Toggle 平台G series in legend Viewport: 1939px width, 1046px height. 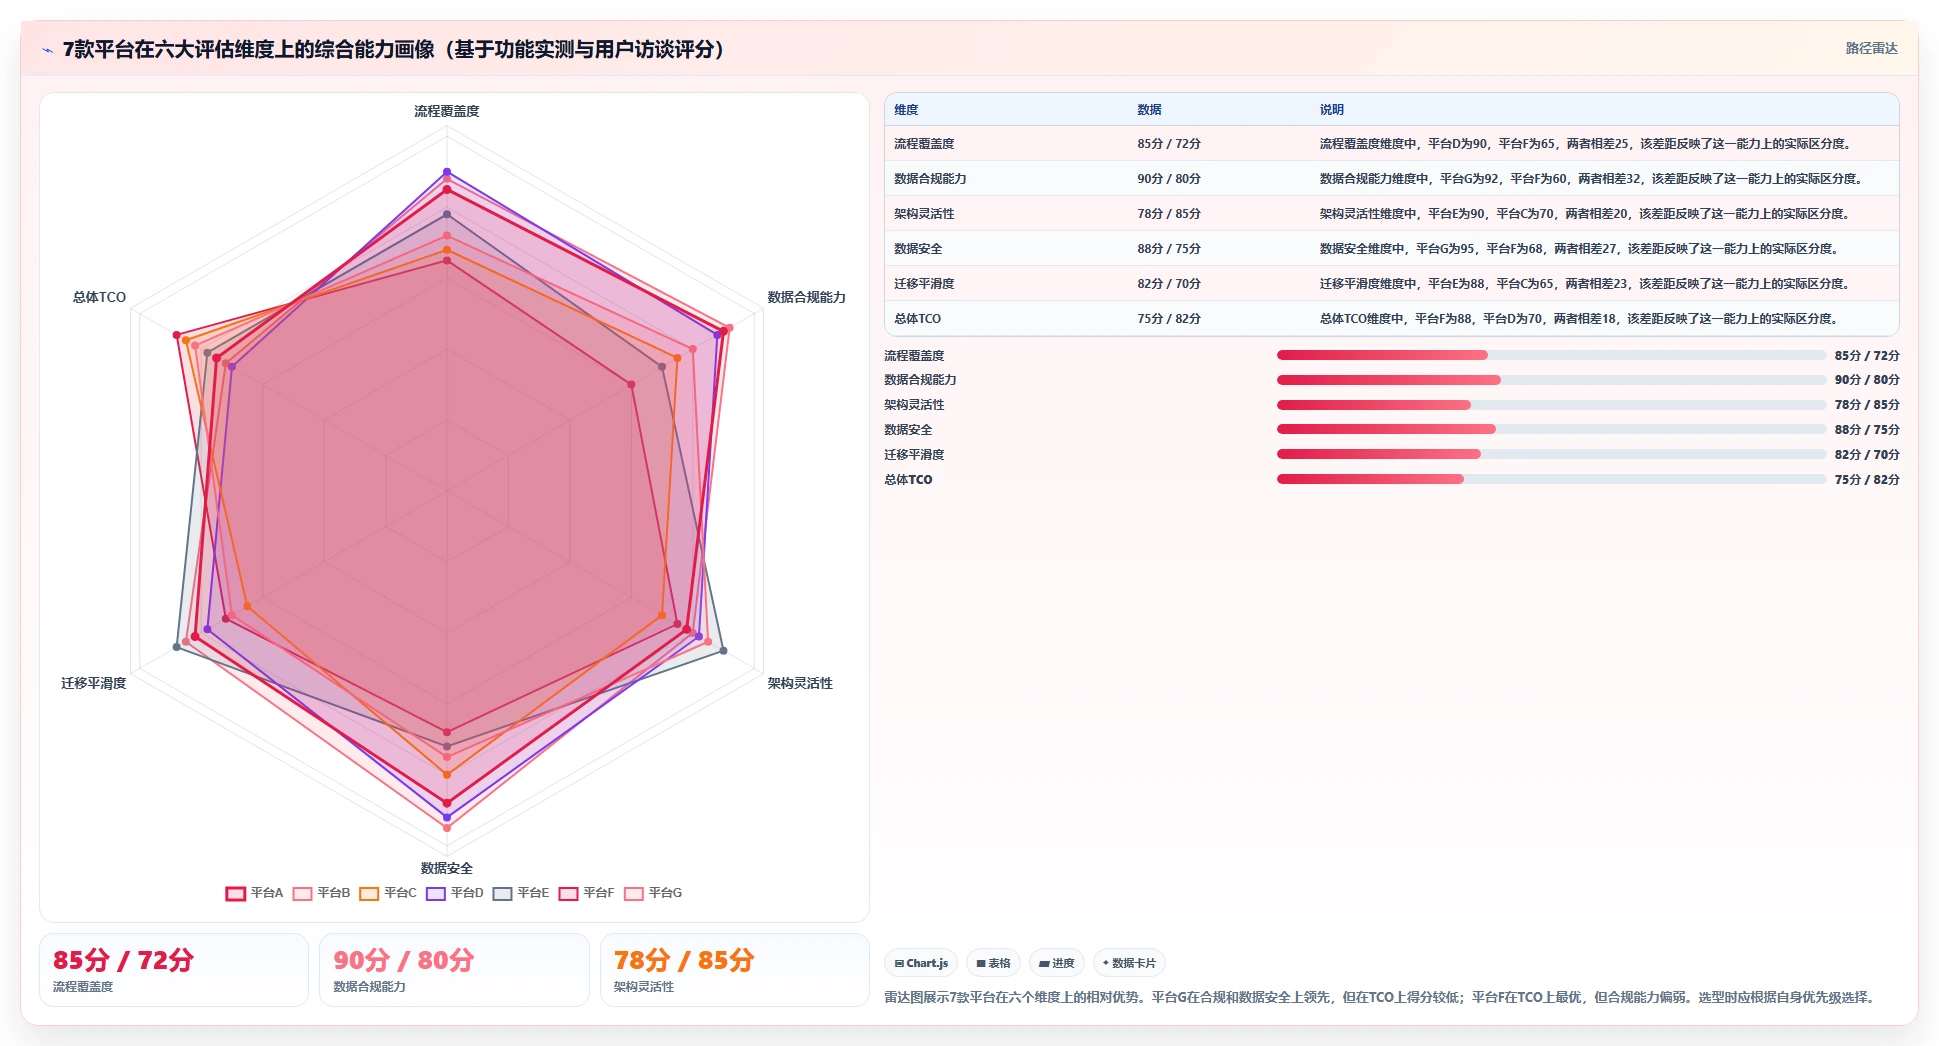652,893
